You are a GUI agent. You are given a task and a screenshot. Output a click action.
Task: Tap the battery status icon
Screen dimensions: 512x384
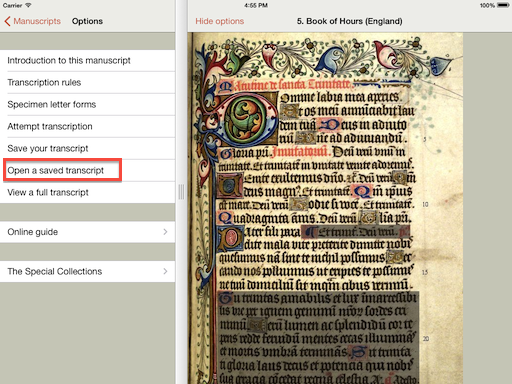pyautogui.click(x=503, y=5)
